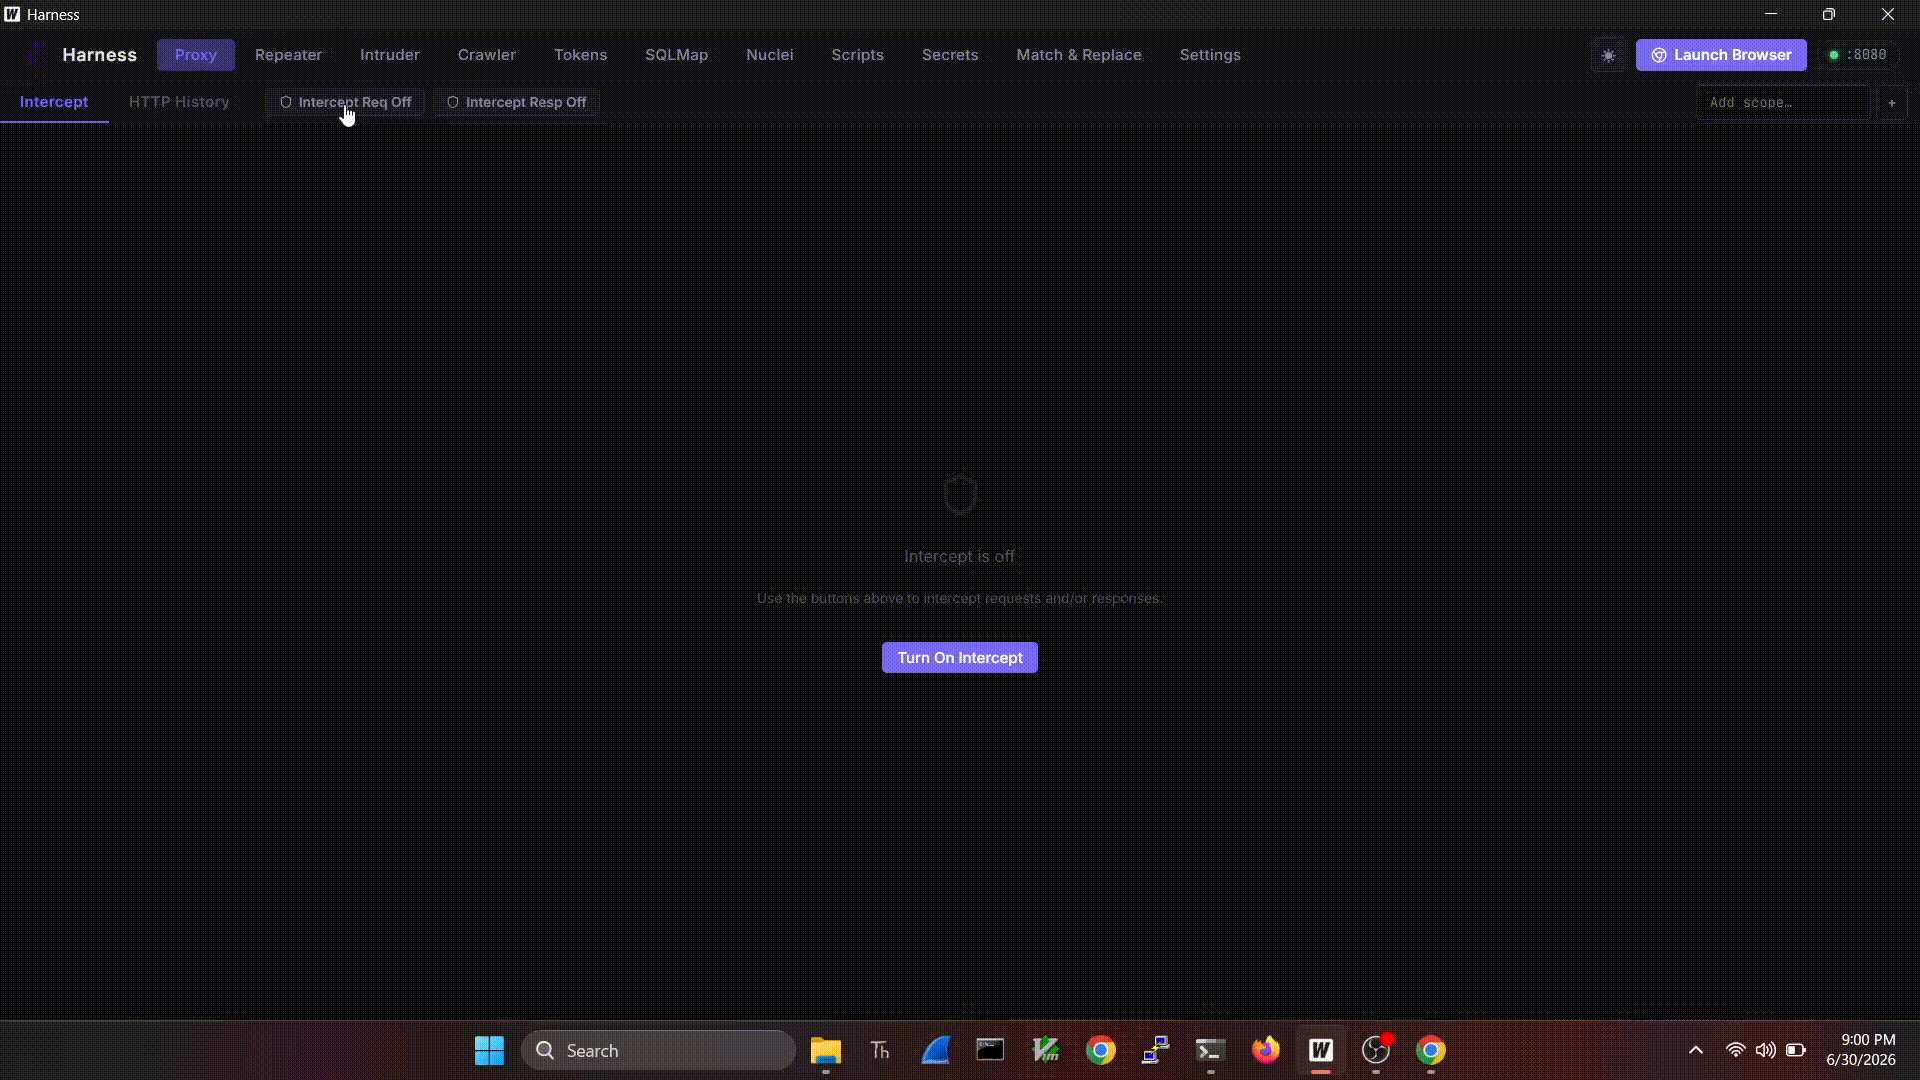Image resolution: width=1920 pixels, height=1080 pixels.
Task: Switch to the Nuclei tab
Action: click(769, 55)
